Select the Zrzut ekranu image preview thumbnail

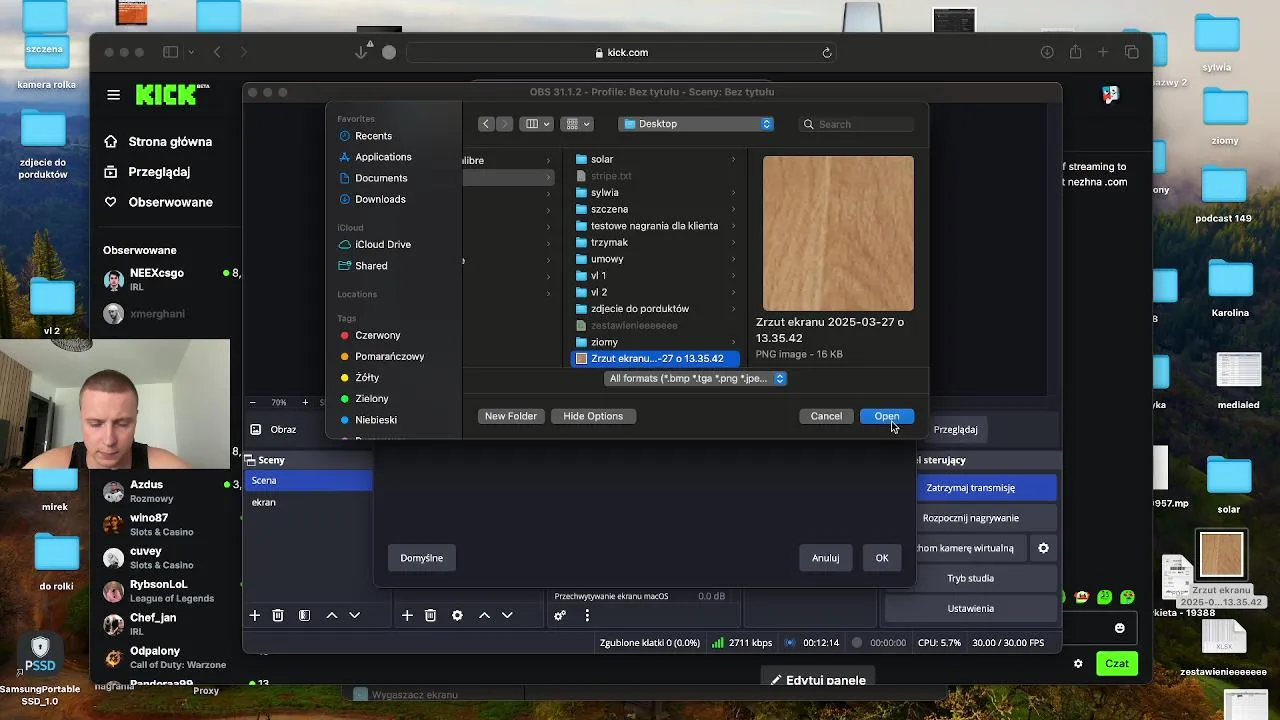point(838,233)
